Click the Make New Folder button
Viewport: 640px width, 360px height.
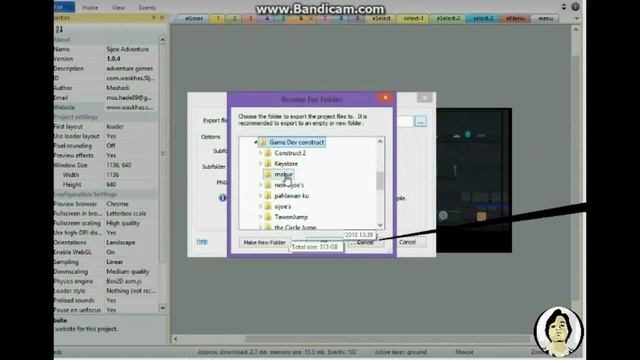264,242
